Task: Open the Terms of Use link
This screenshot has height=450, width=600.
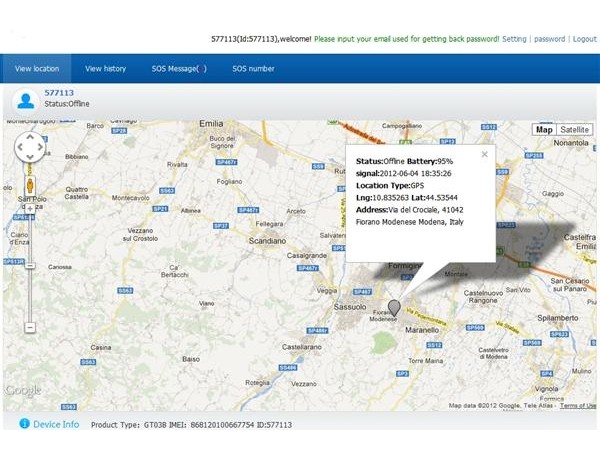Action: click(x=577, y=405)
